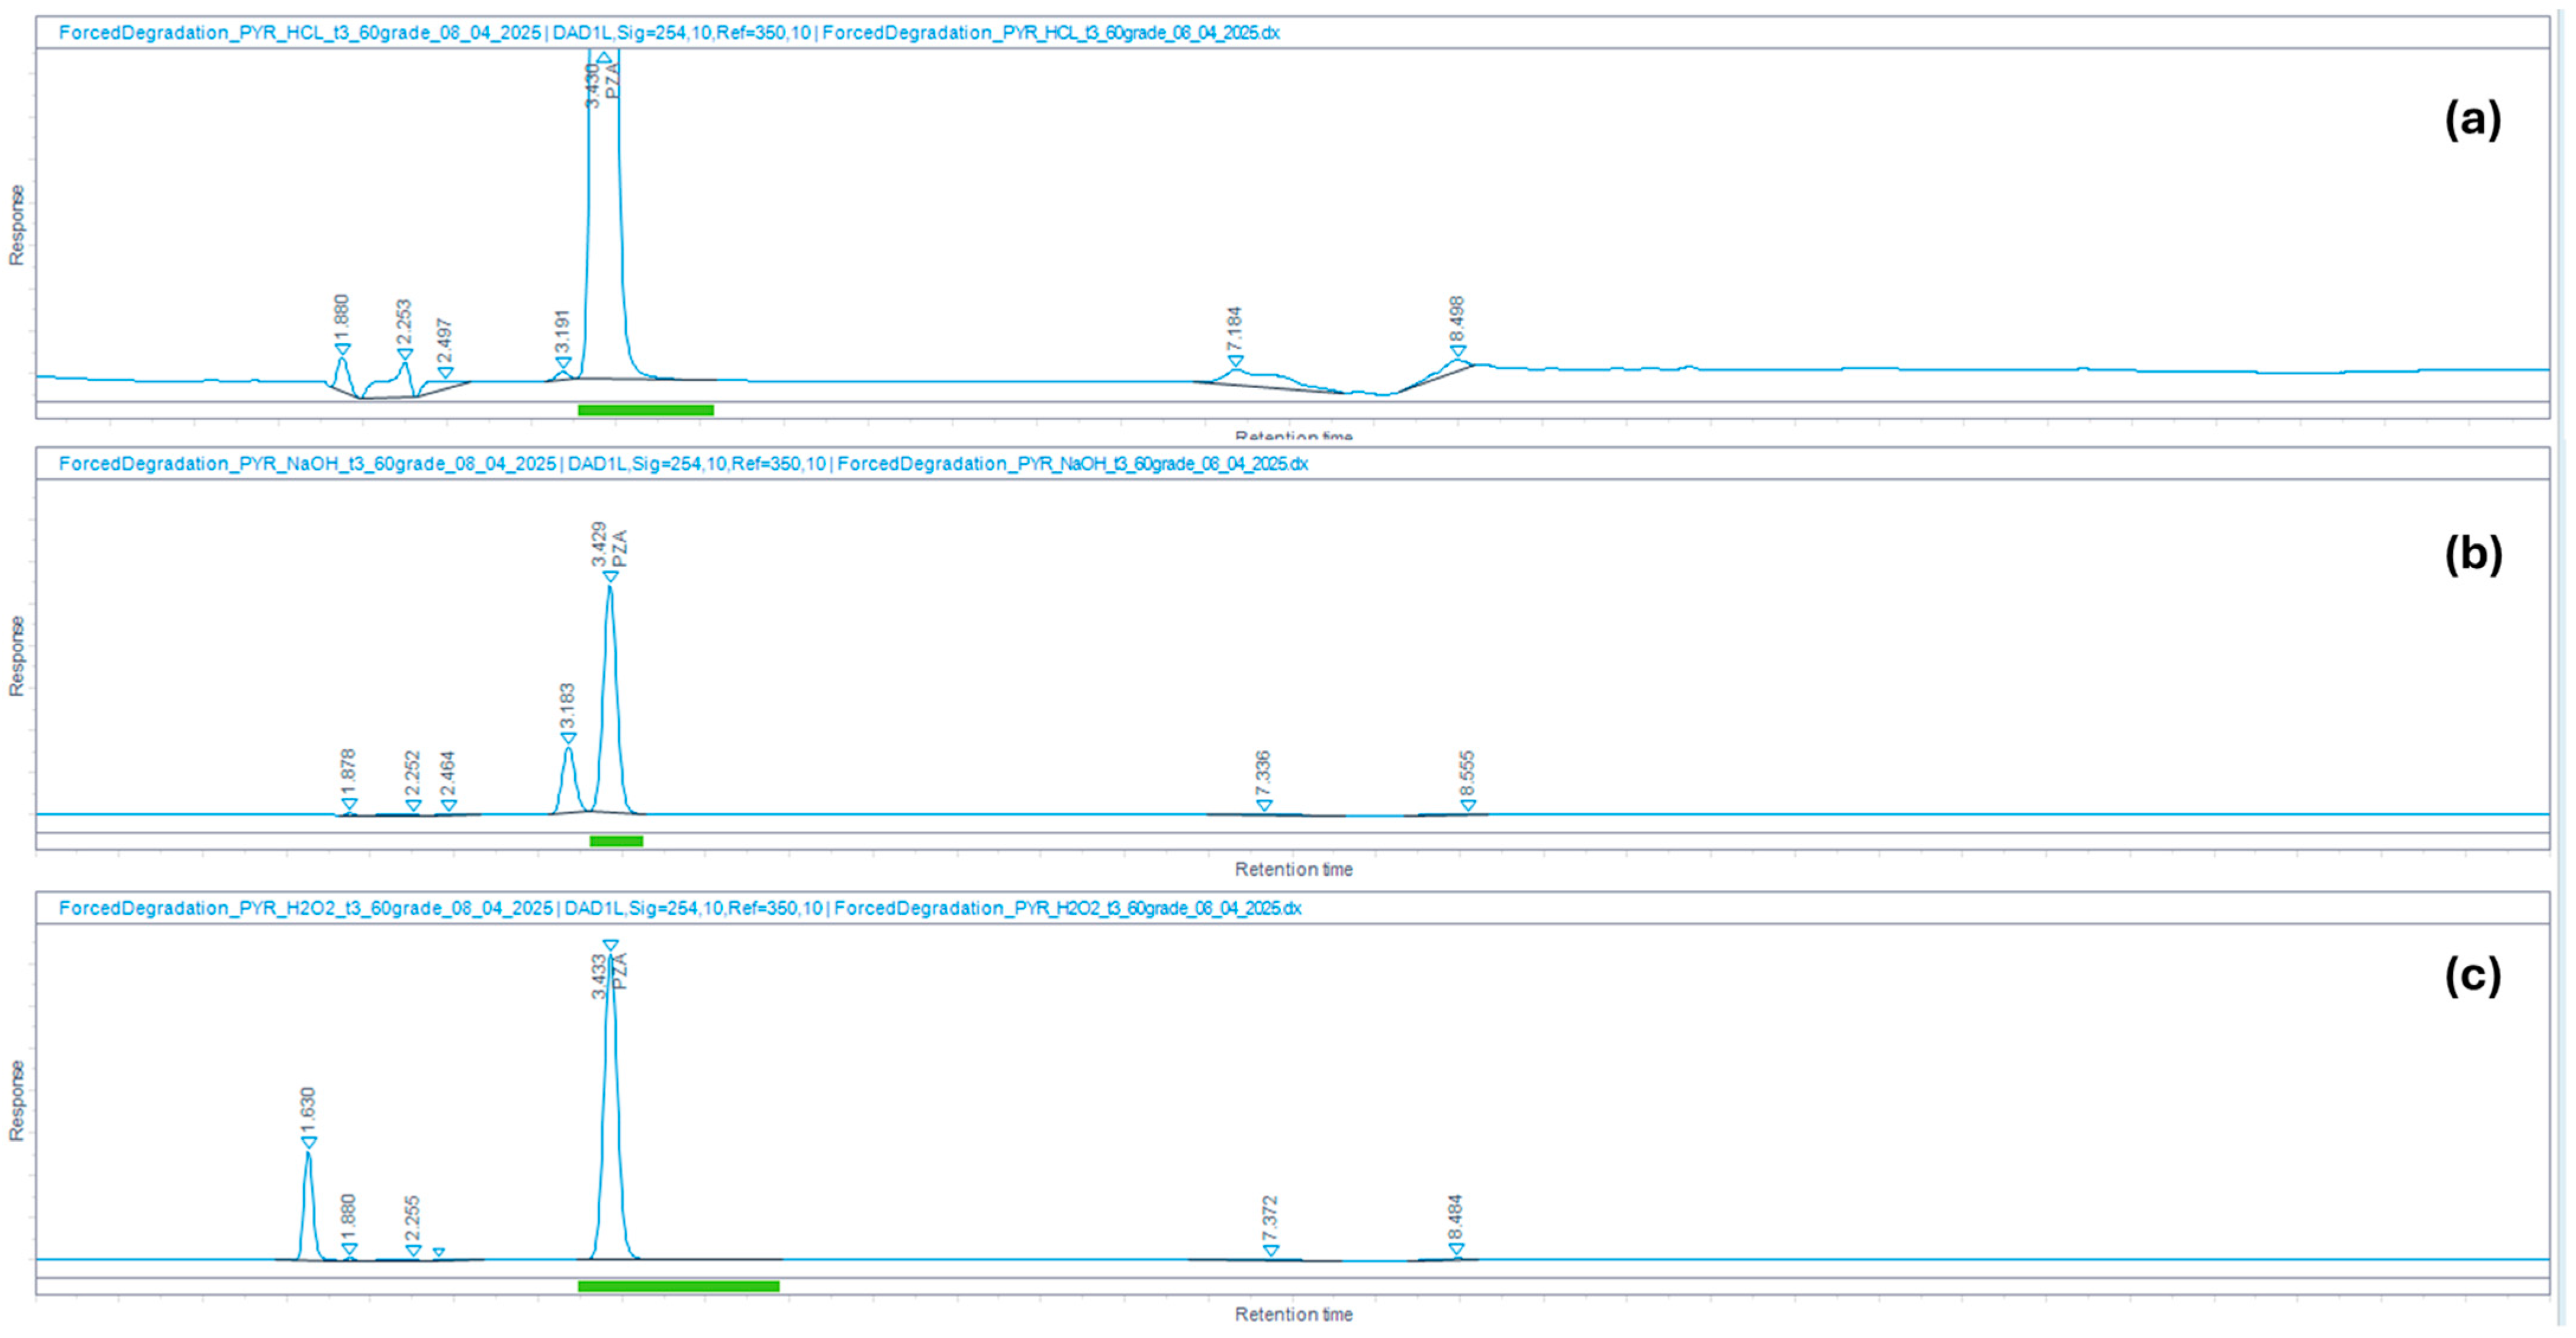
Task: Click the 3.183 peak marker in NaOH chromatogram
Action: click(568, 739)
